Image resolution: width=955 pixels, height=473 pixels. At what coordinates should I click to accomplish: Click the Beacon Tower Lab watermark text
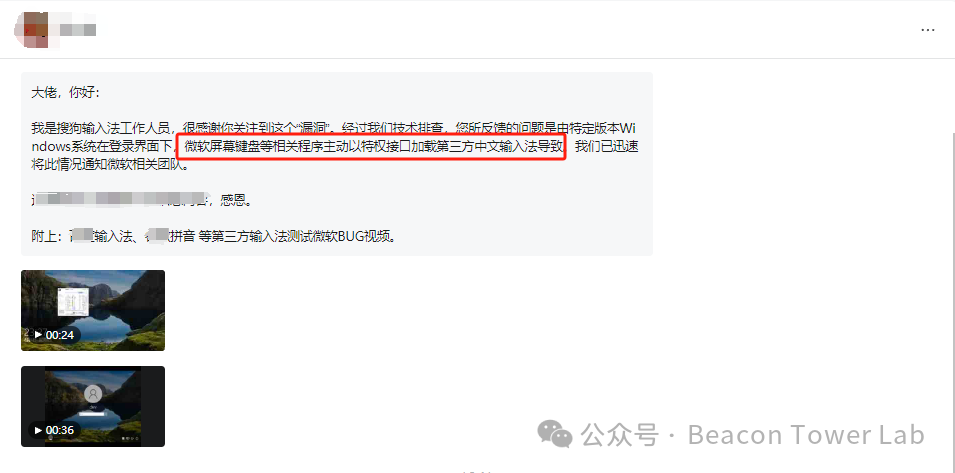806,435
